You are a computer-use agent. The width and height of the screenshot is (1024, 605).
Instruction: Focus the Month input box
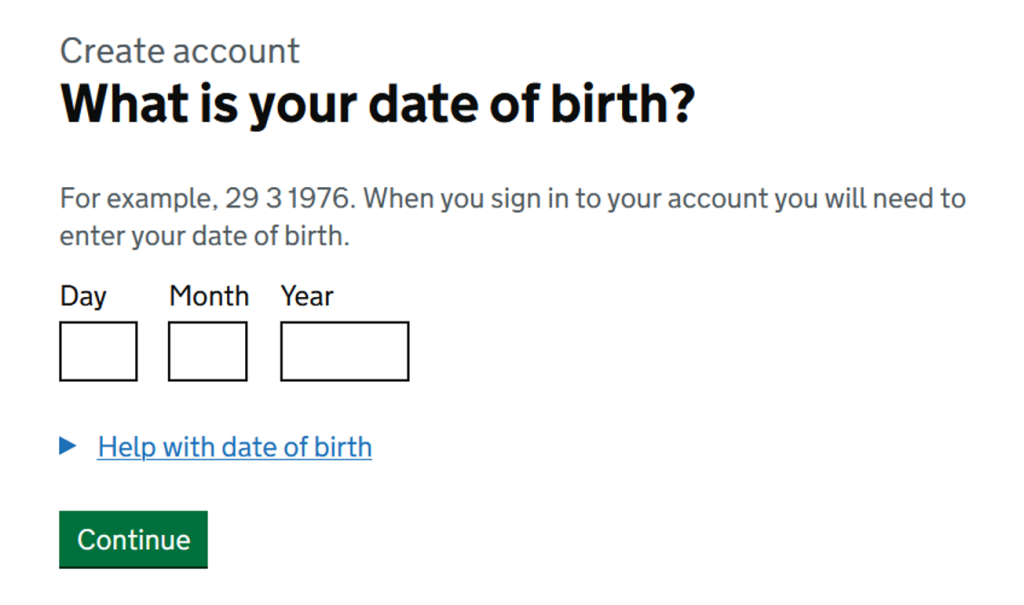tap(207, 351)
